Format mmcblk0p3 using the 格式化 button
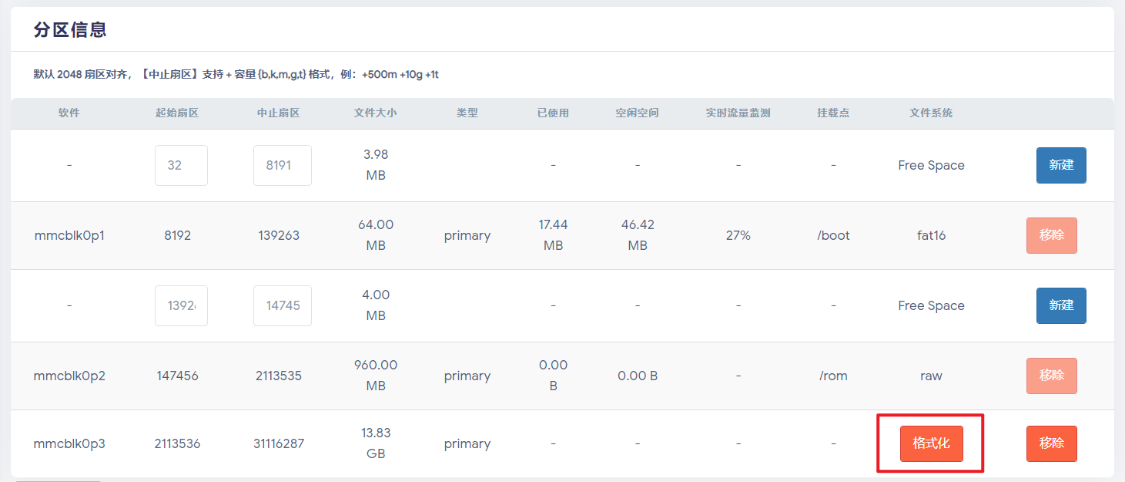The width and height of the screenshot is (1125, 482). click(x=931, y=444)
